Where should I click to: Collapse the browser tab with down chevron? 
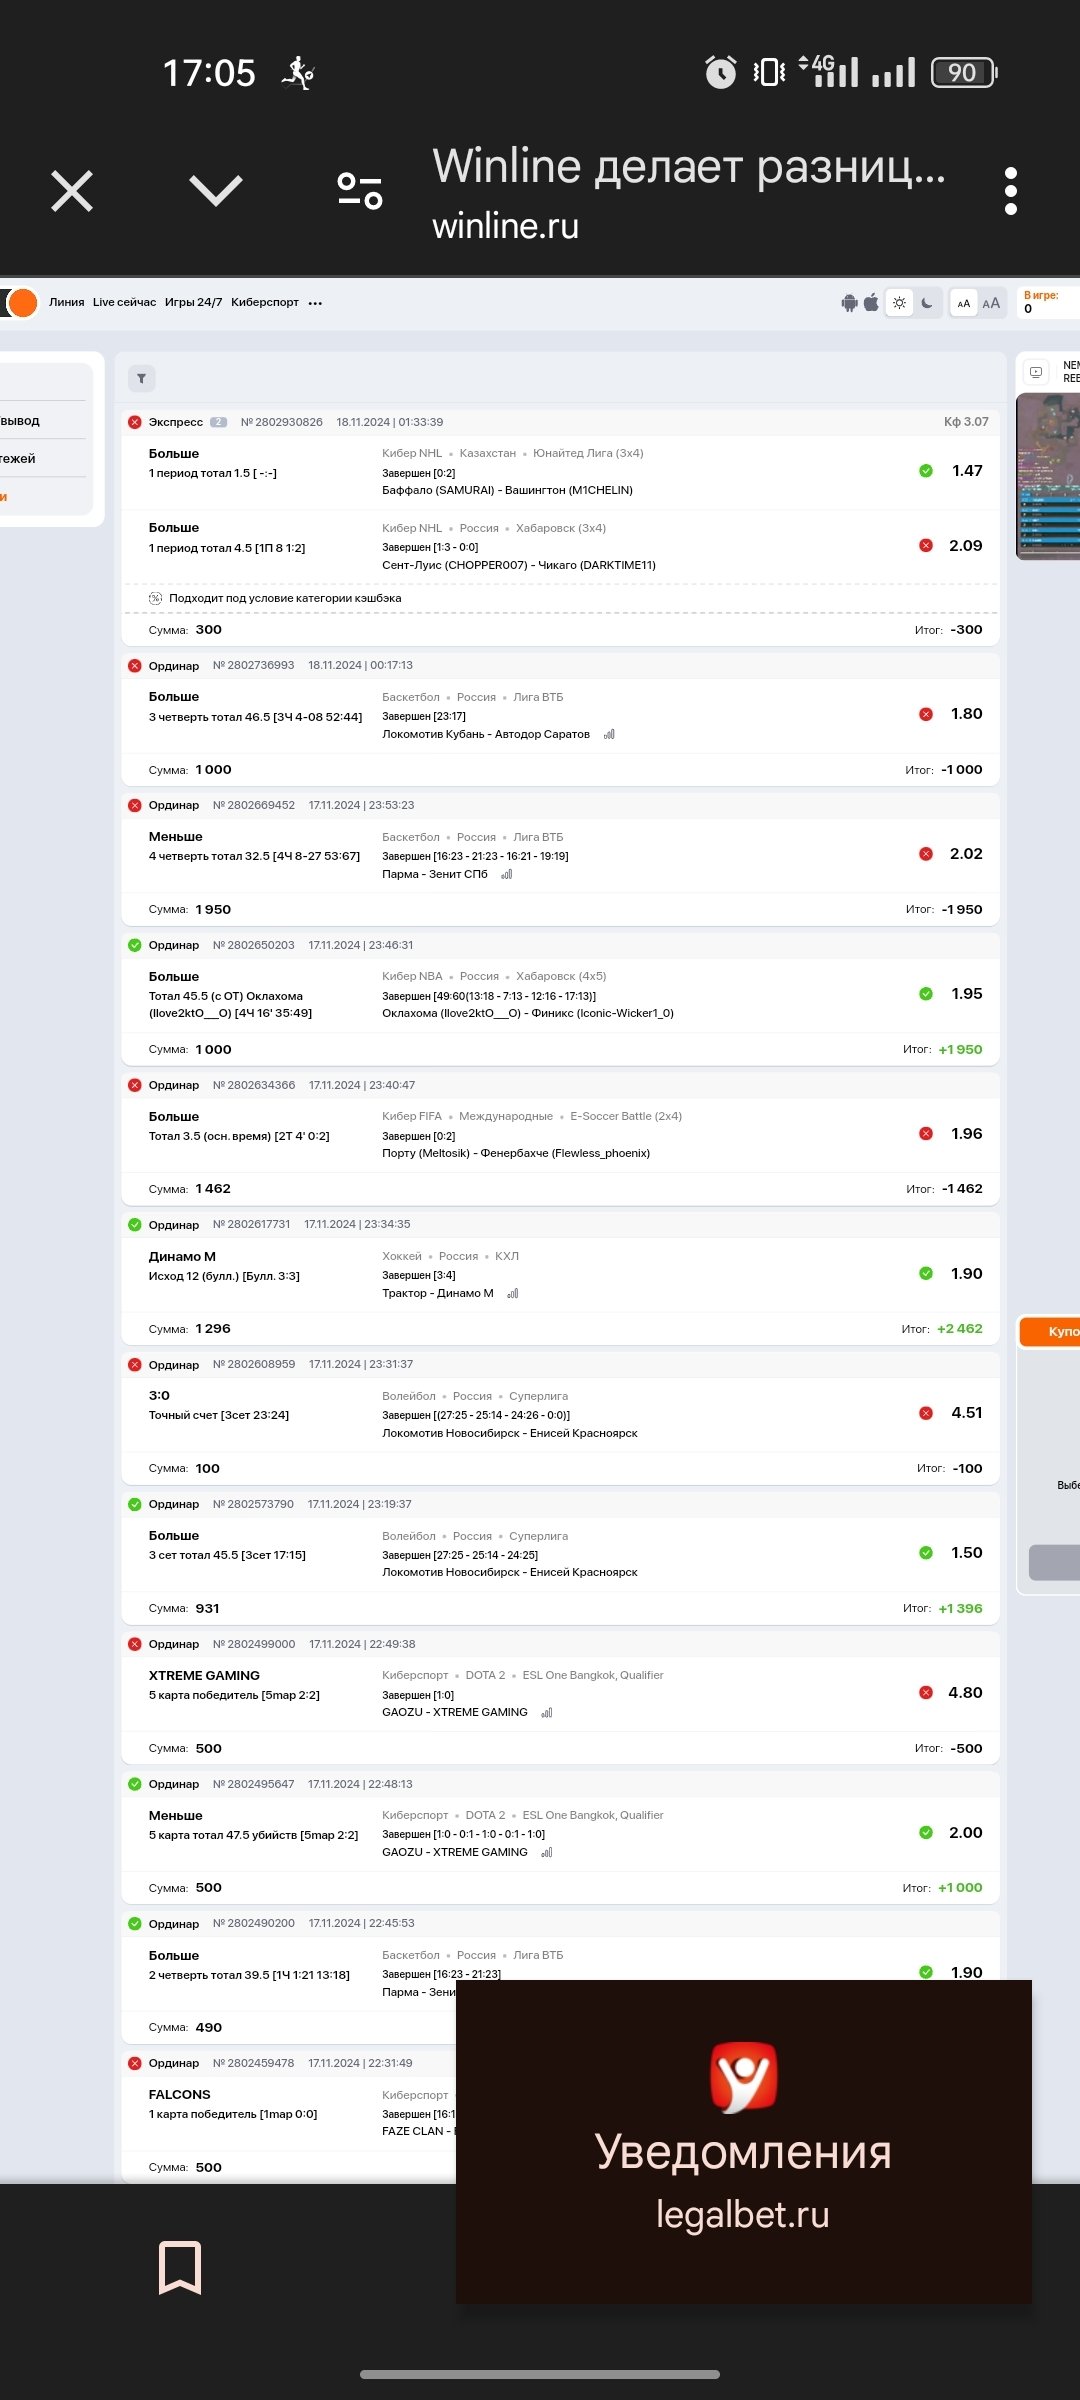click(x=216, y=190)
